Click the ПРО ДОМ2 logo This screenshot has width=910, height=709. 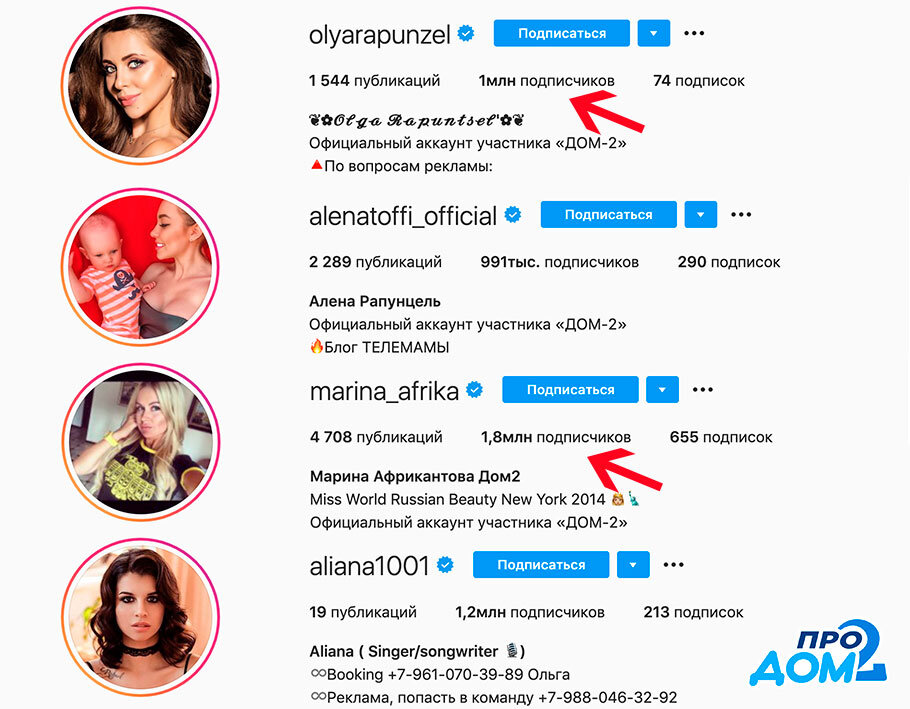point(818,654)
